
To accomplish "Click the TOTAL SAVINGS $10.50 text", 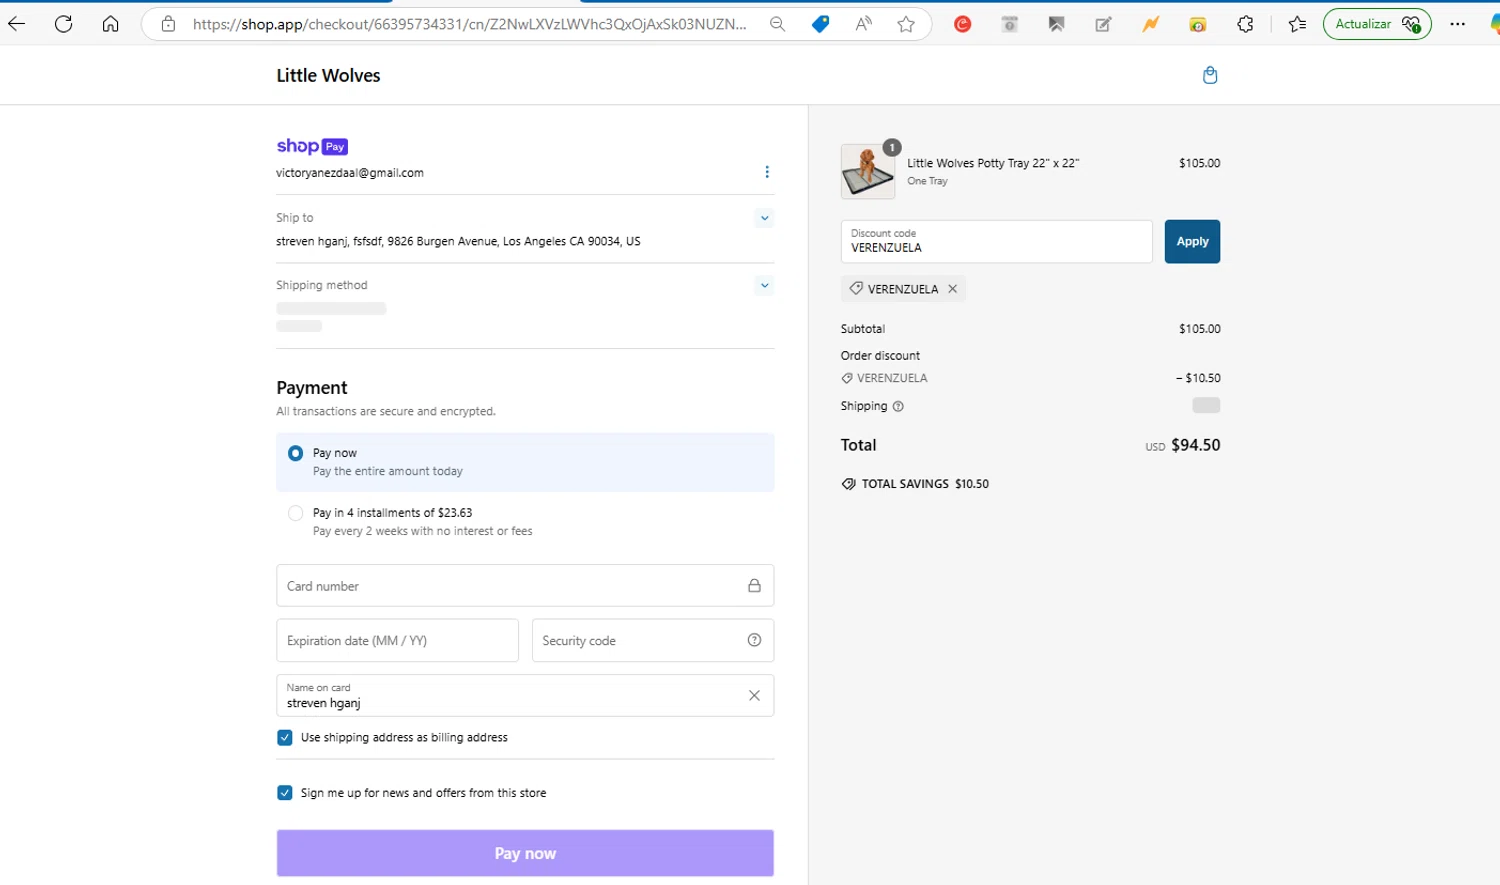I will [925, 484].
